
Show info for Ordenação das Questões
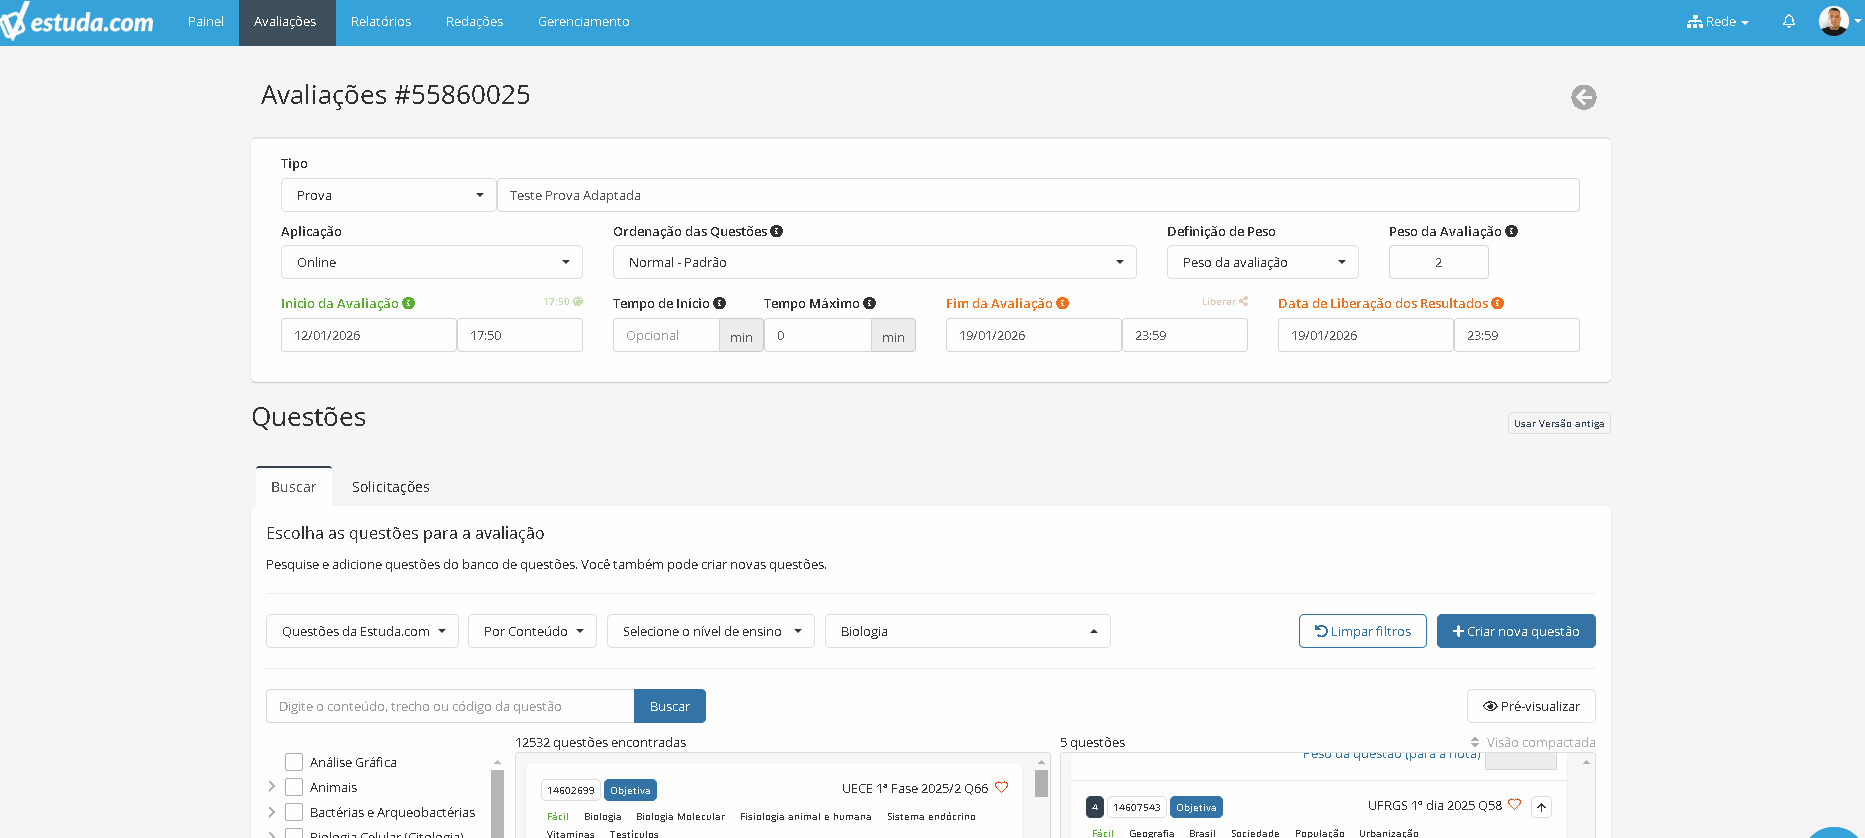tap(776, 231)
